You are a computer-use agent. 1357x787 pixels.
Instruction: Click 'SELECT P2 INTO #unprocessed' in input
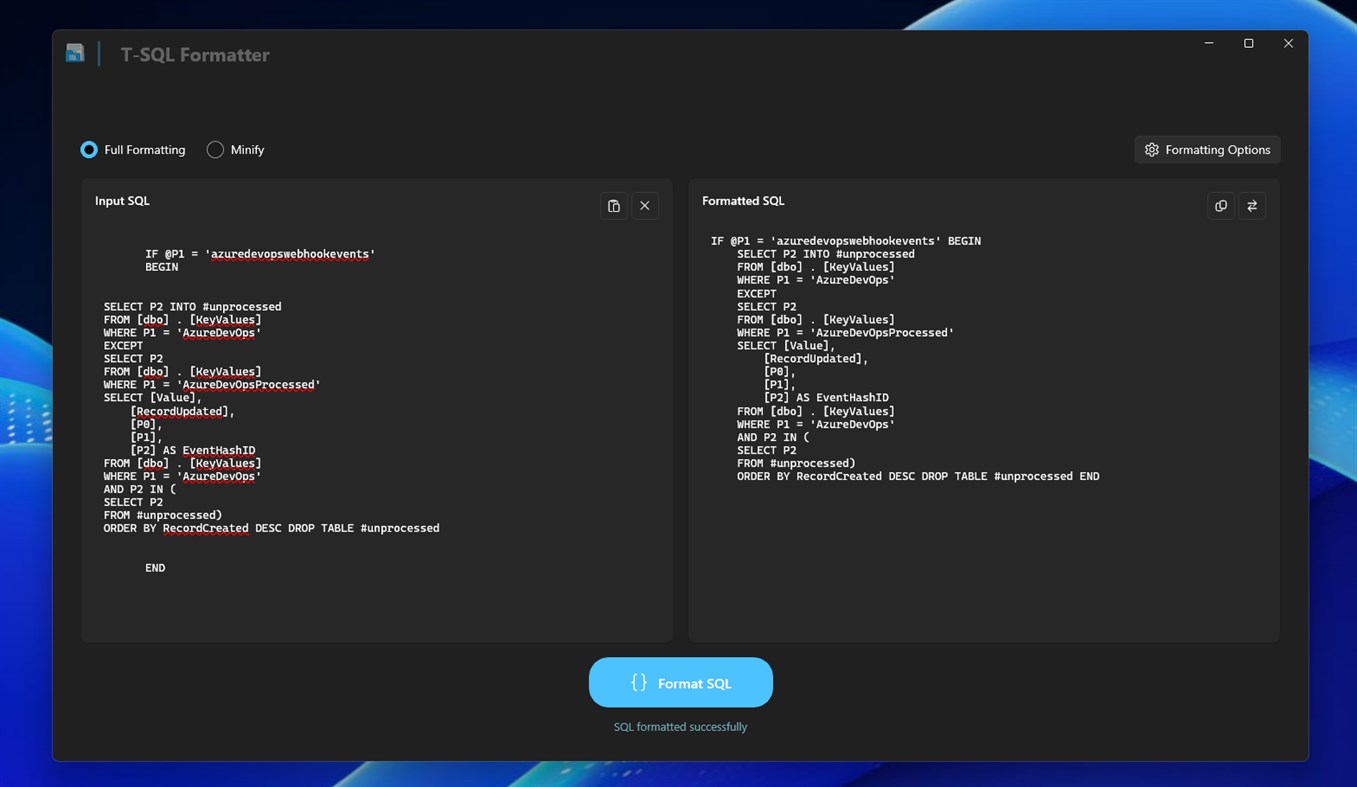(192, 307)
